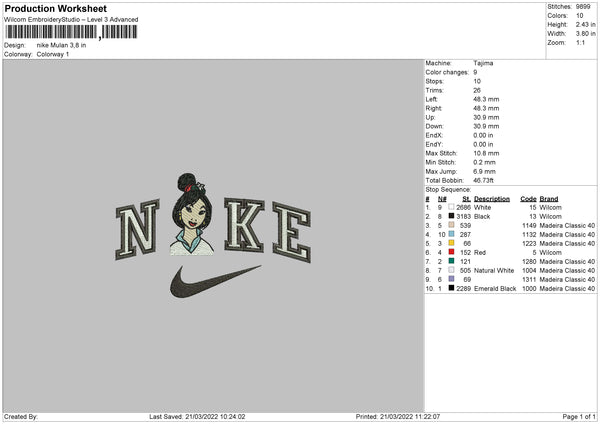Click the 'White' description in row 1
This screenshot has height=424, width=600.
pos(482,207)
